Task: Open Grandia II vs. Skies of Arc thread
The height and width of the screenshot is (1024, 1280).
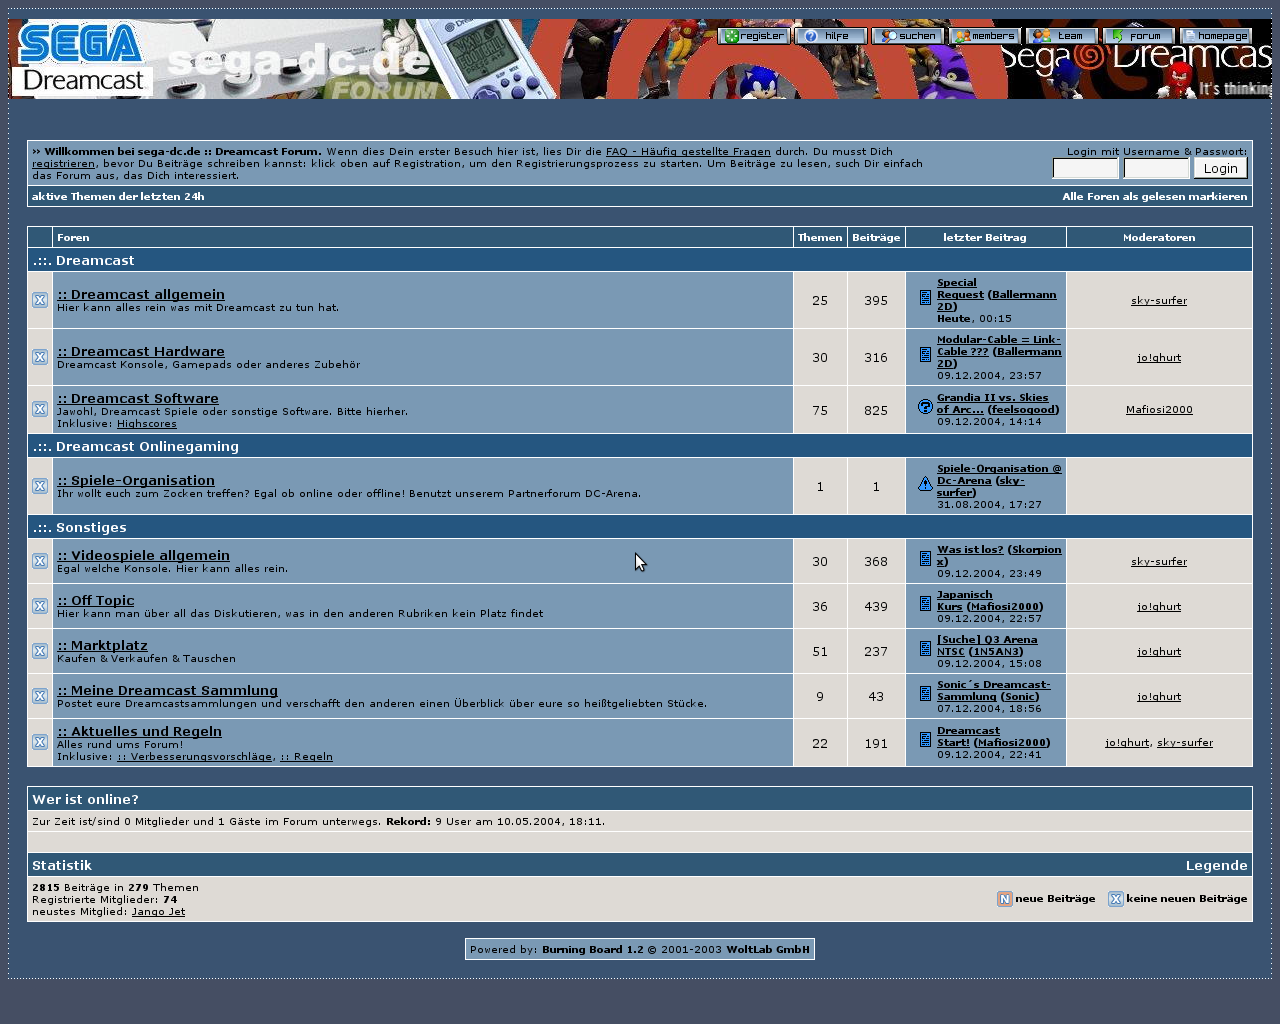Action: (x=991, y=403)
